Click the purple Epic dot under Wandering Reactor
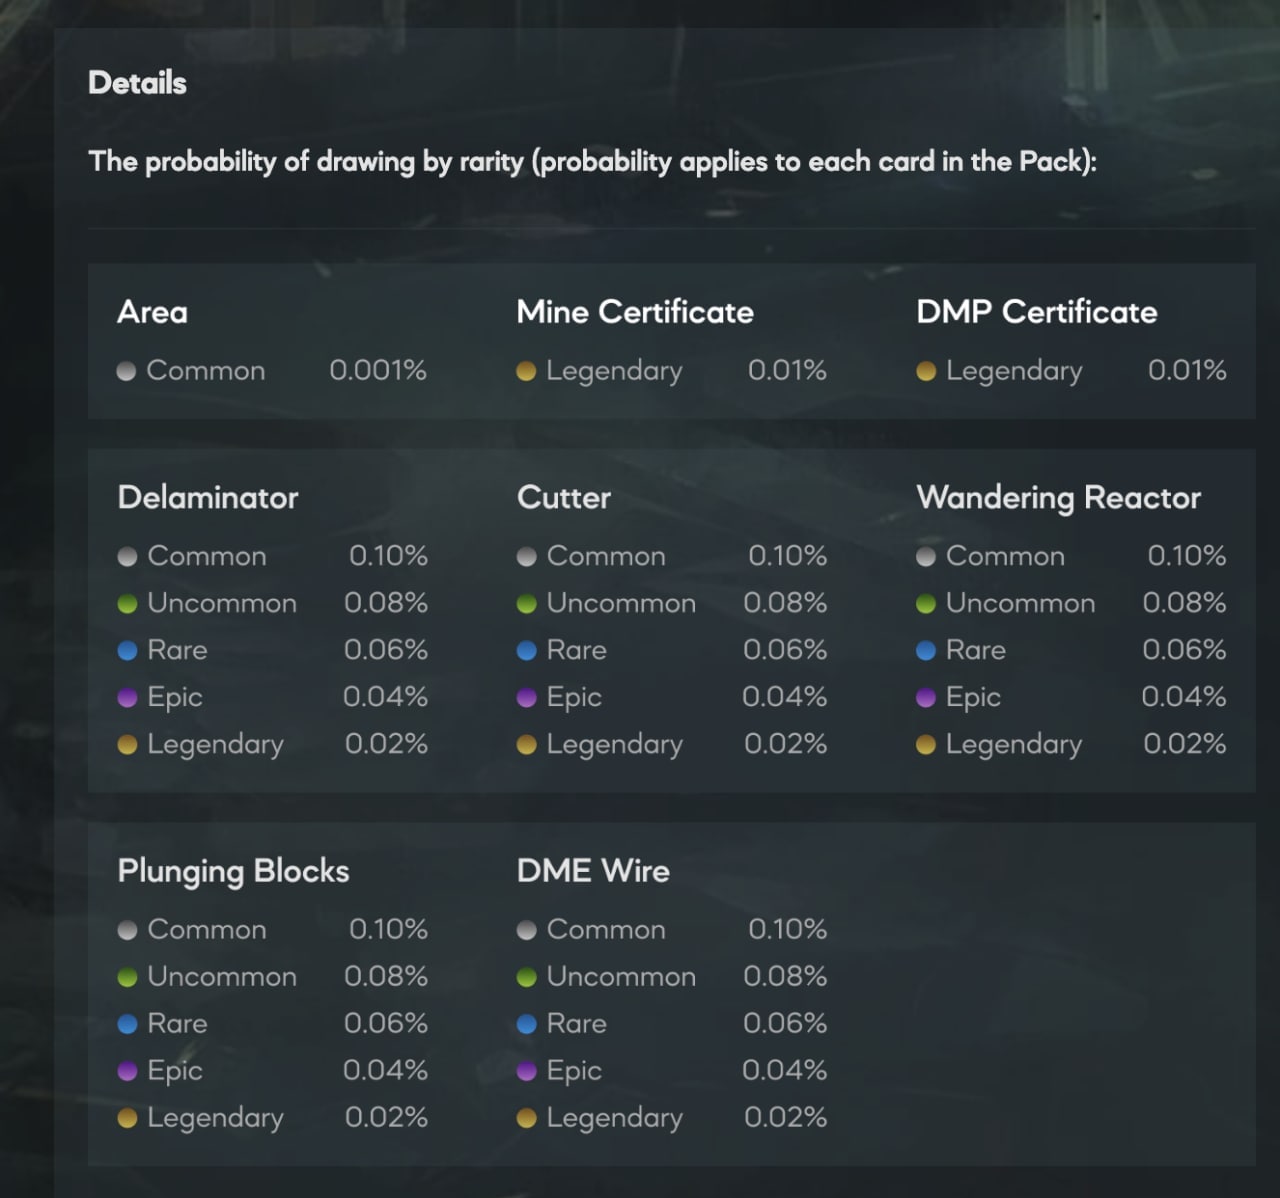Screen dimensions: 1280x1198 tap(926, 697)
